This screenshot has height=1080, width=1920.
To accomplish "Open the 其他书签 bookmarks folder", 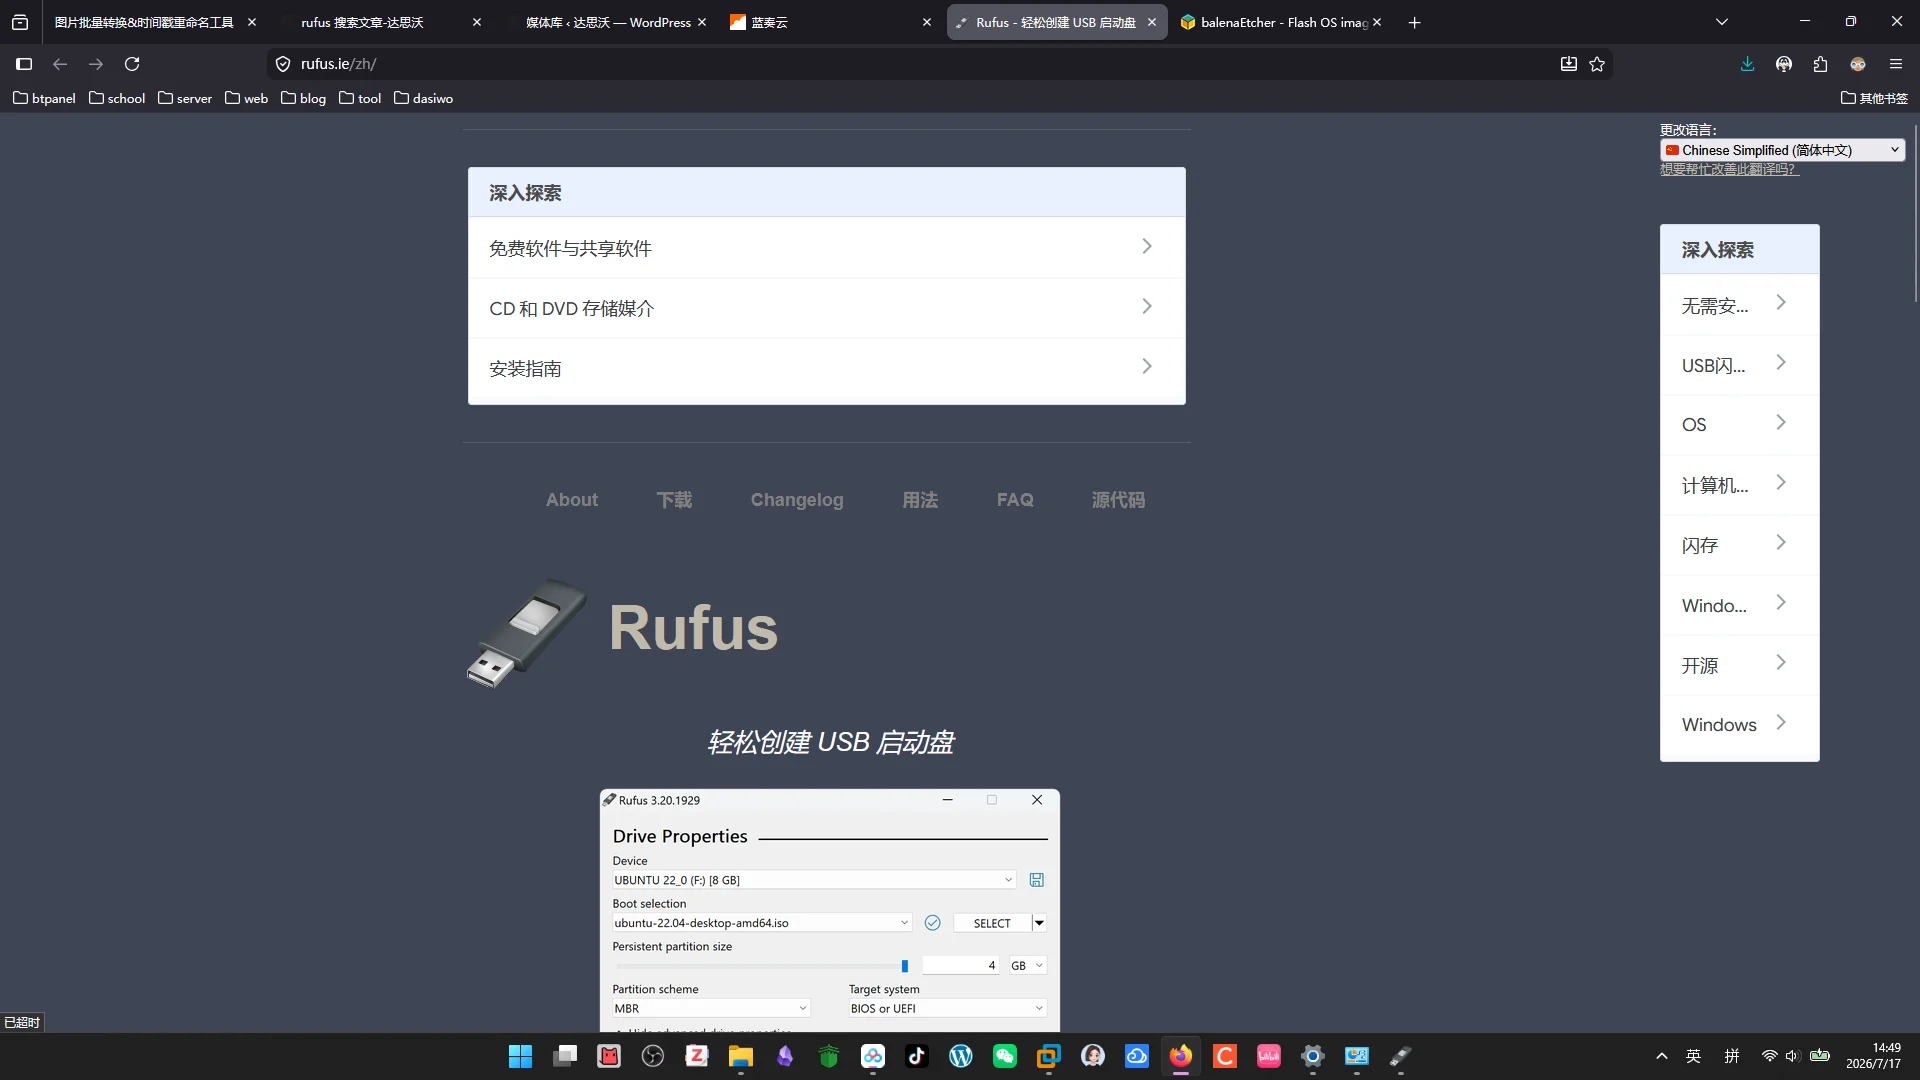I will pos(1874,98).
